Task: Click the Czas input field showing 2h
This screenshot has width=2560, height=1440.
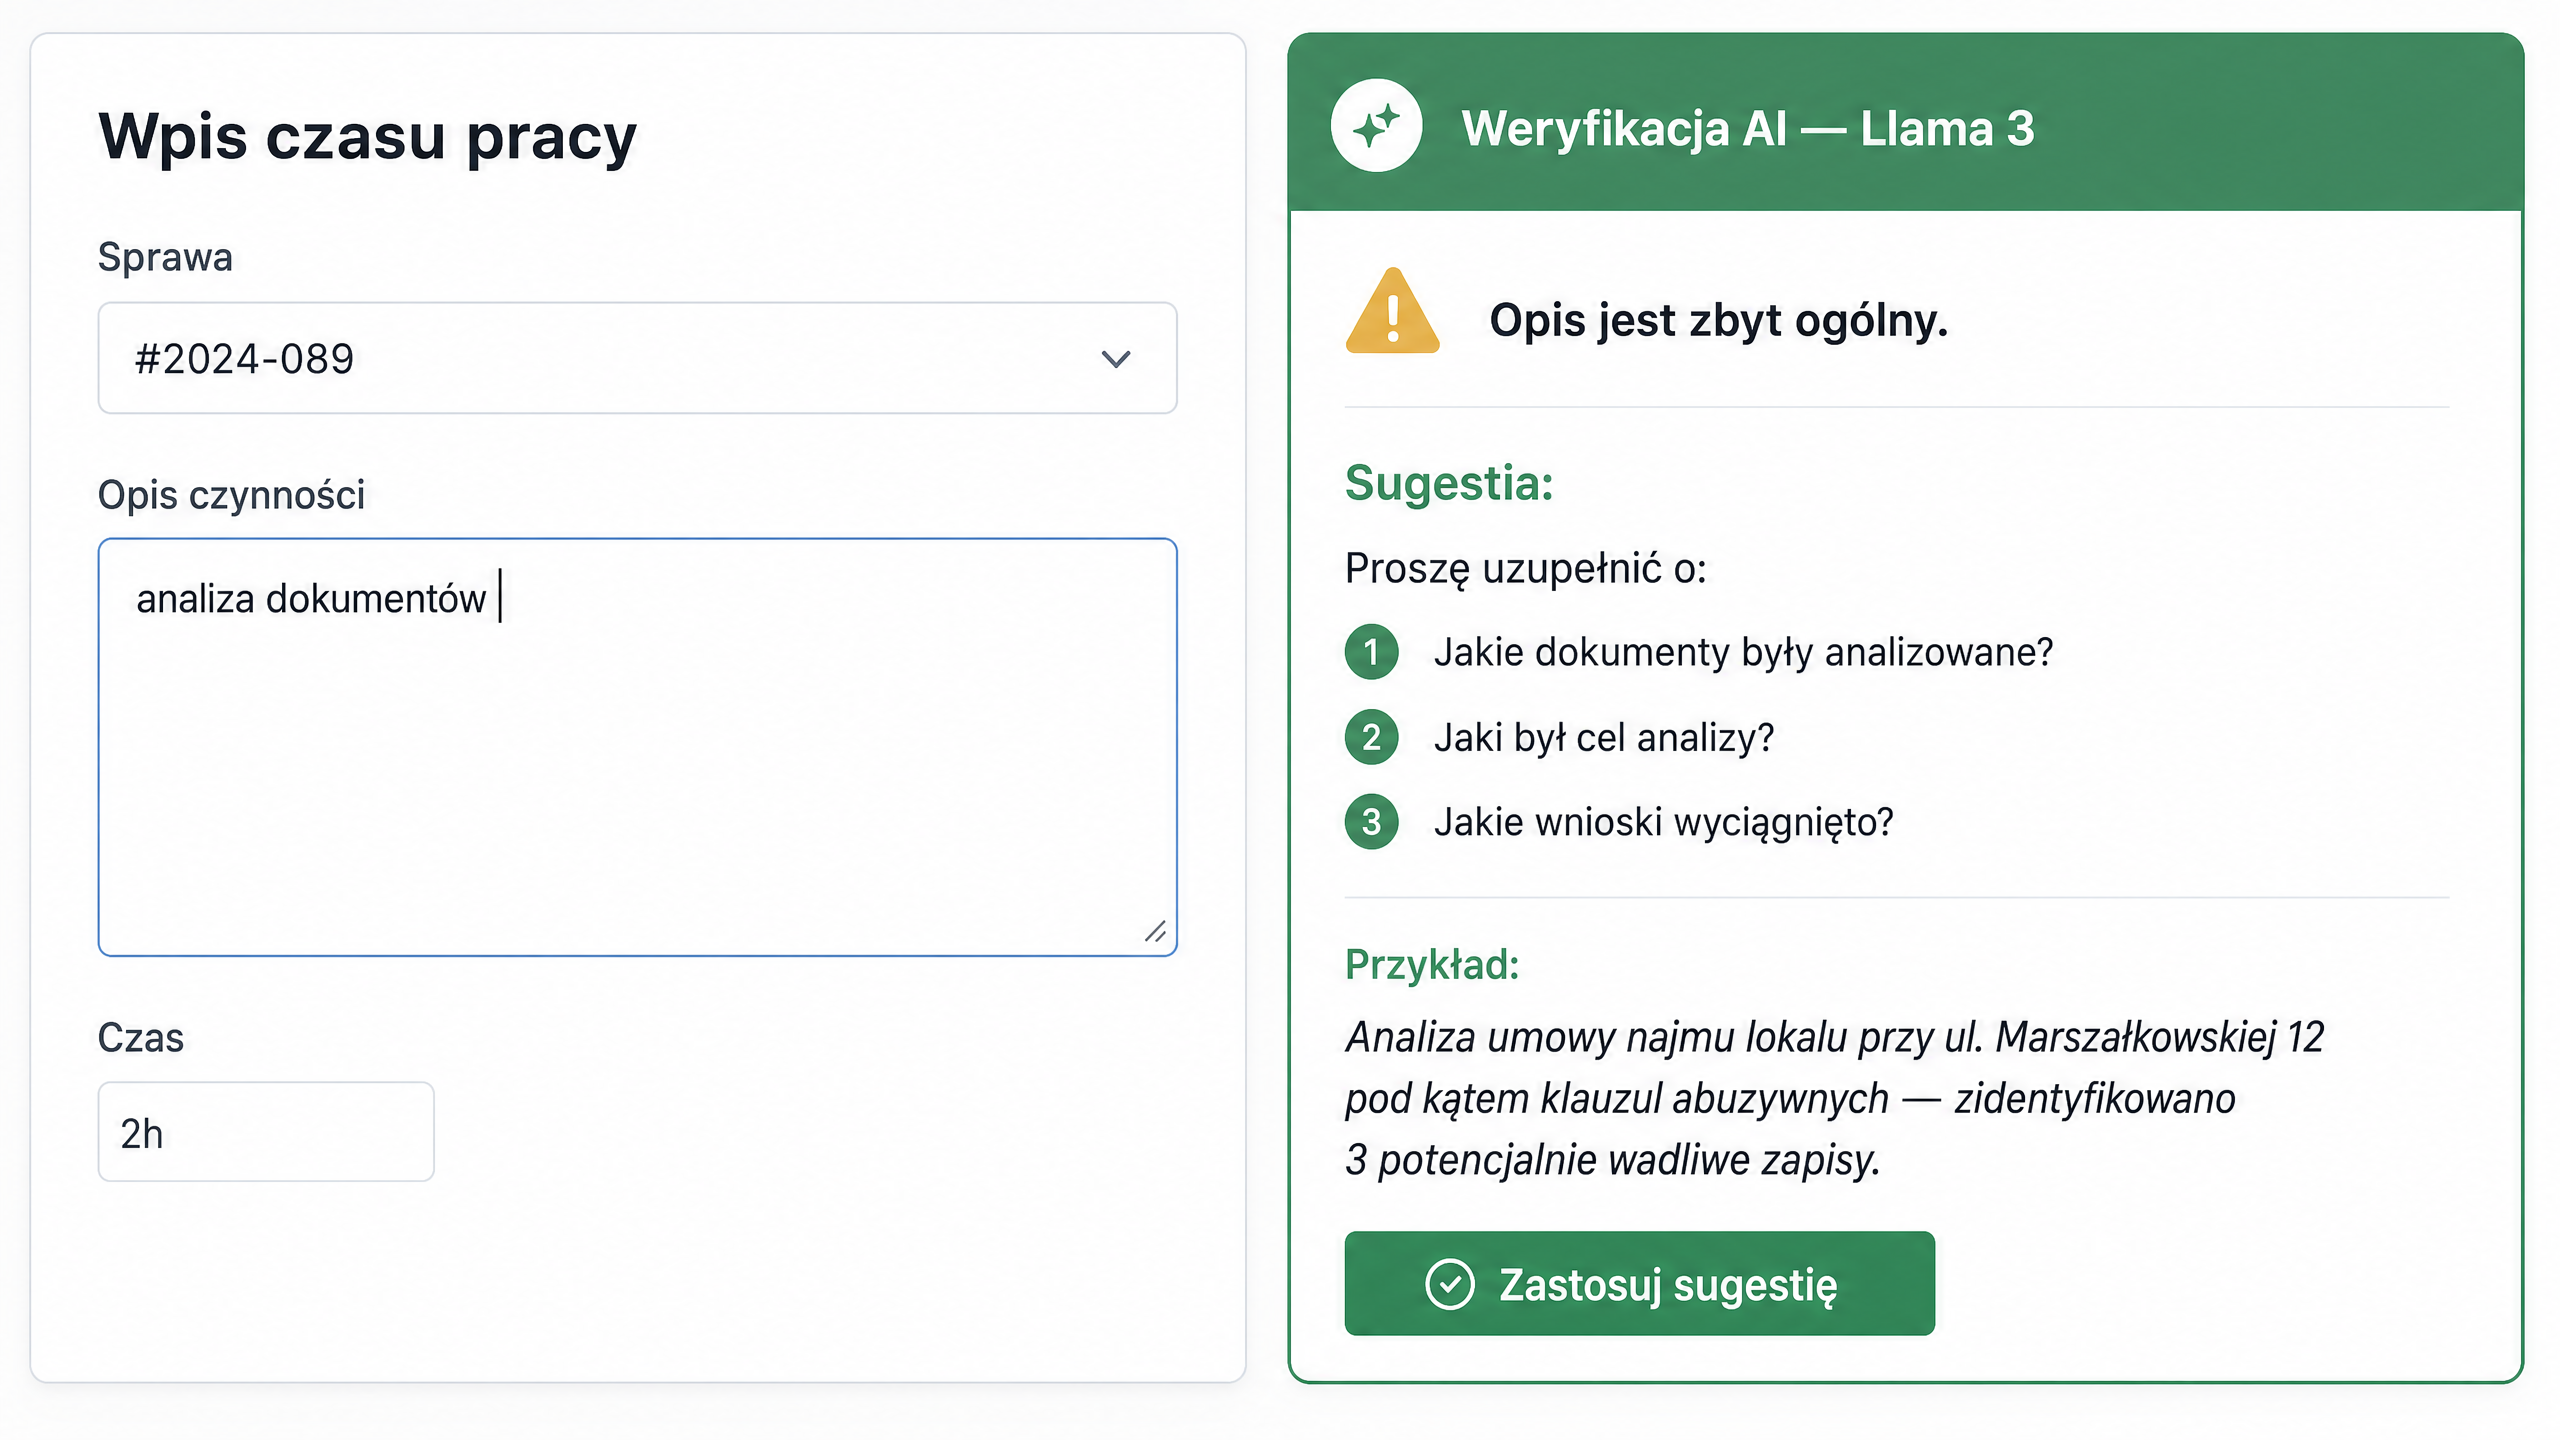Action: point(266,1132)
